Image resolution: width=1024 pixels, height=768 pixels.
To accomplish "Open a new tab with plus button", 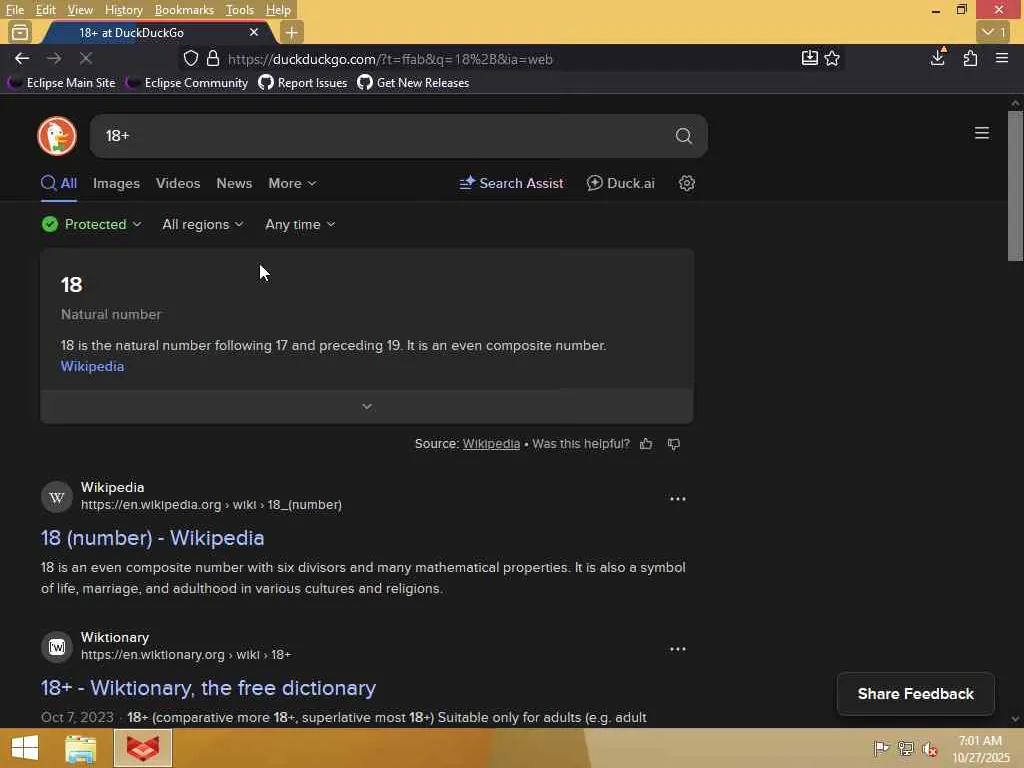I will click(291, 32).
